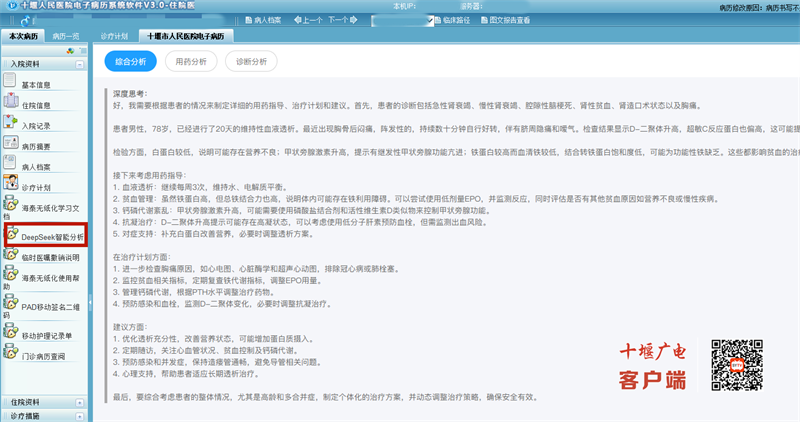Open 病人档案 sidebar icon
The height and width of the screenshot is (422, 800).
pyautogui.click(x=10, y=162)
